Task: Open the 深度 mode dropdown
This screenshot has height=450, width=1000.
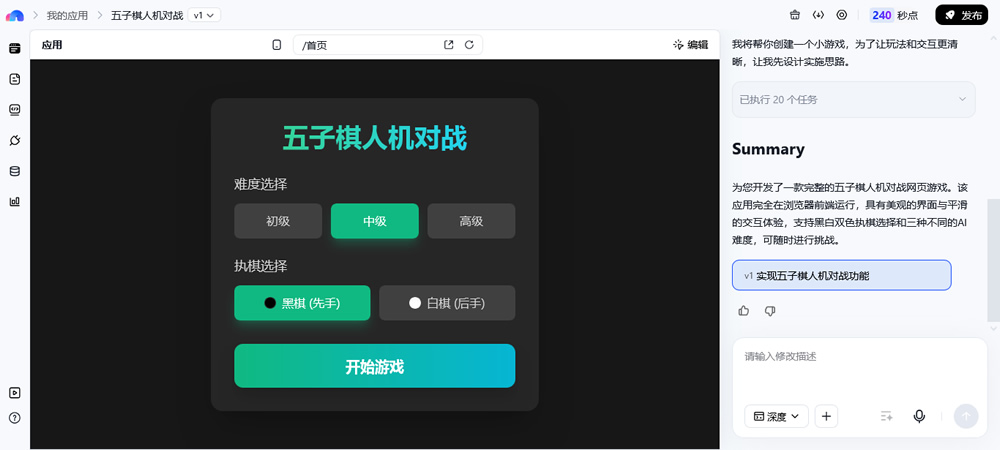Action: (x=776, y=416)
